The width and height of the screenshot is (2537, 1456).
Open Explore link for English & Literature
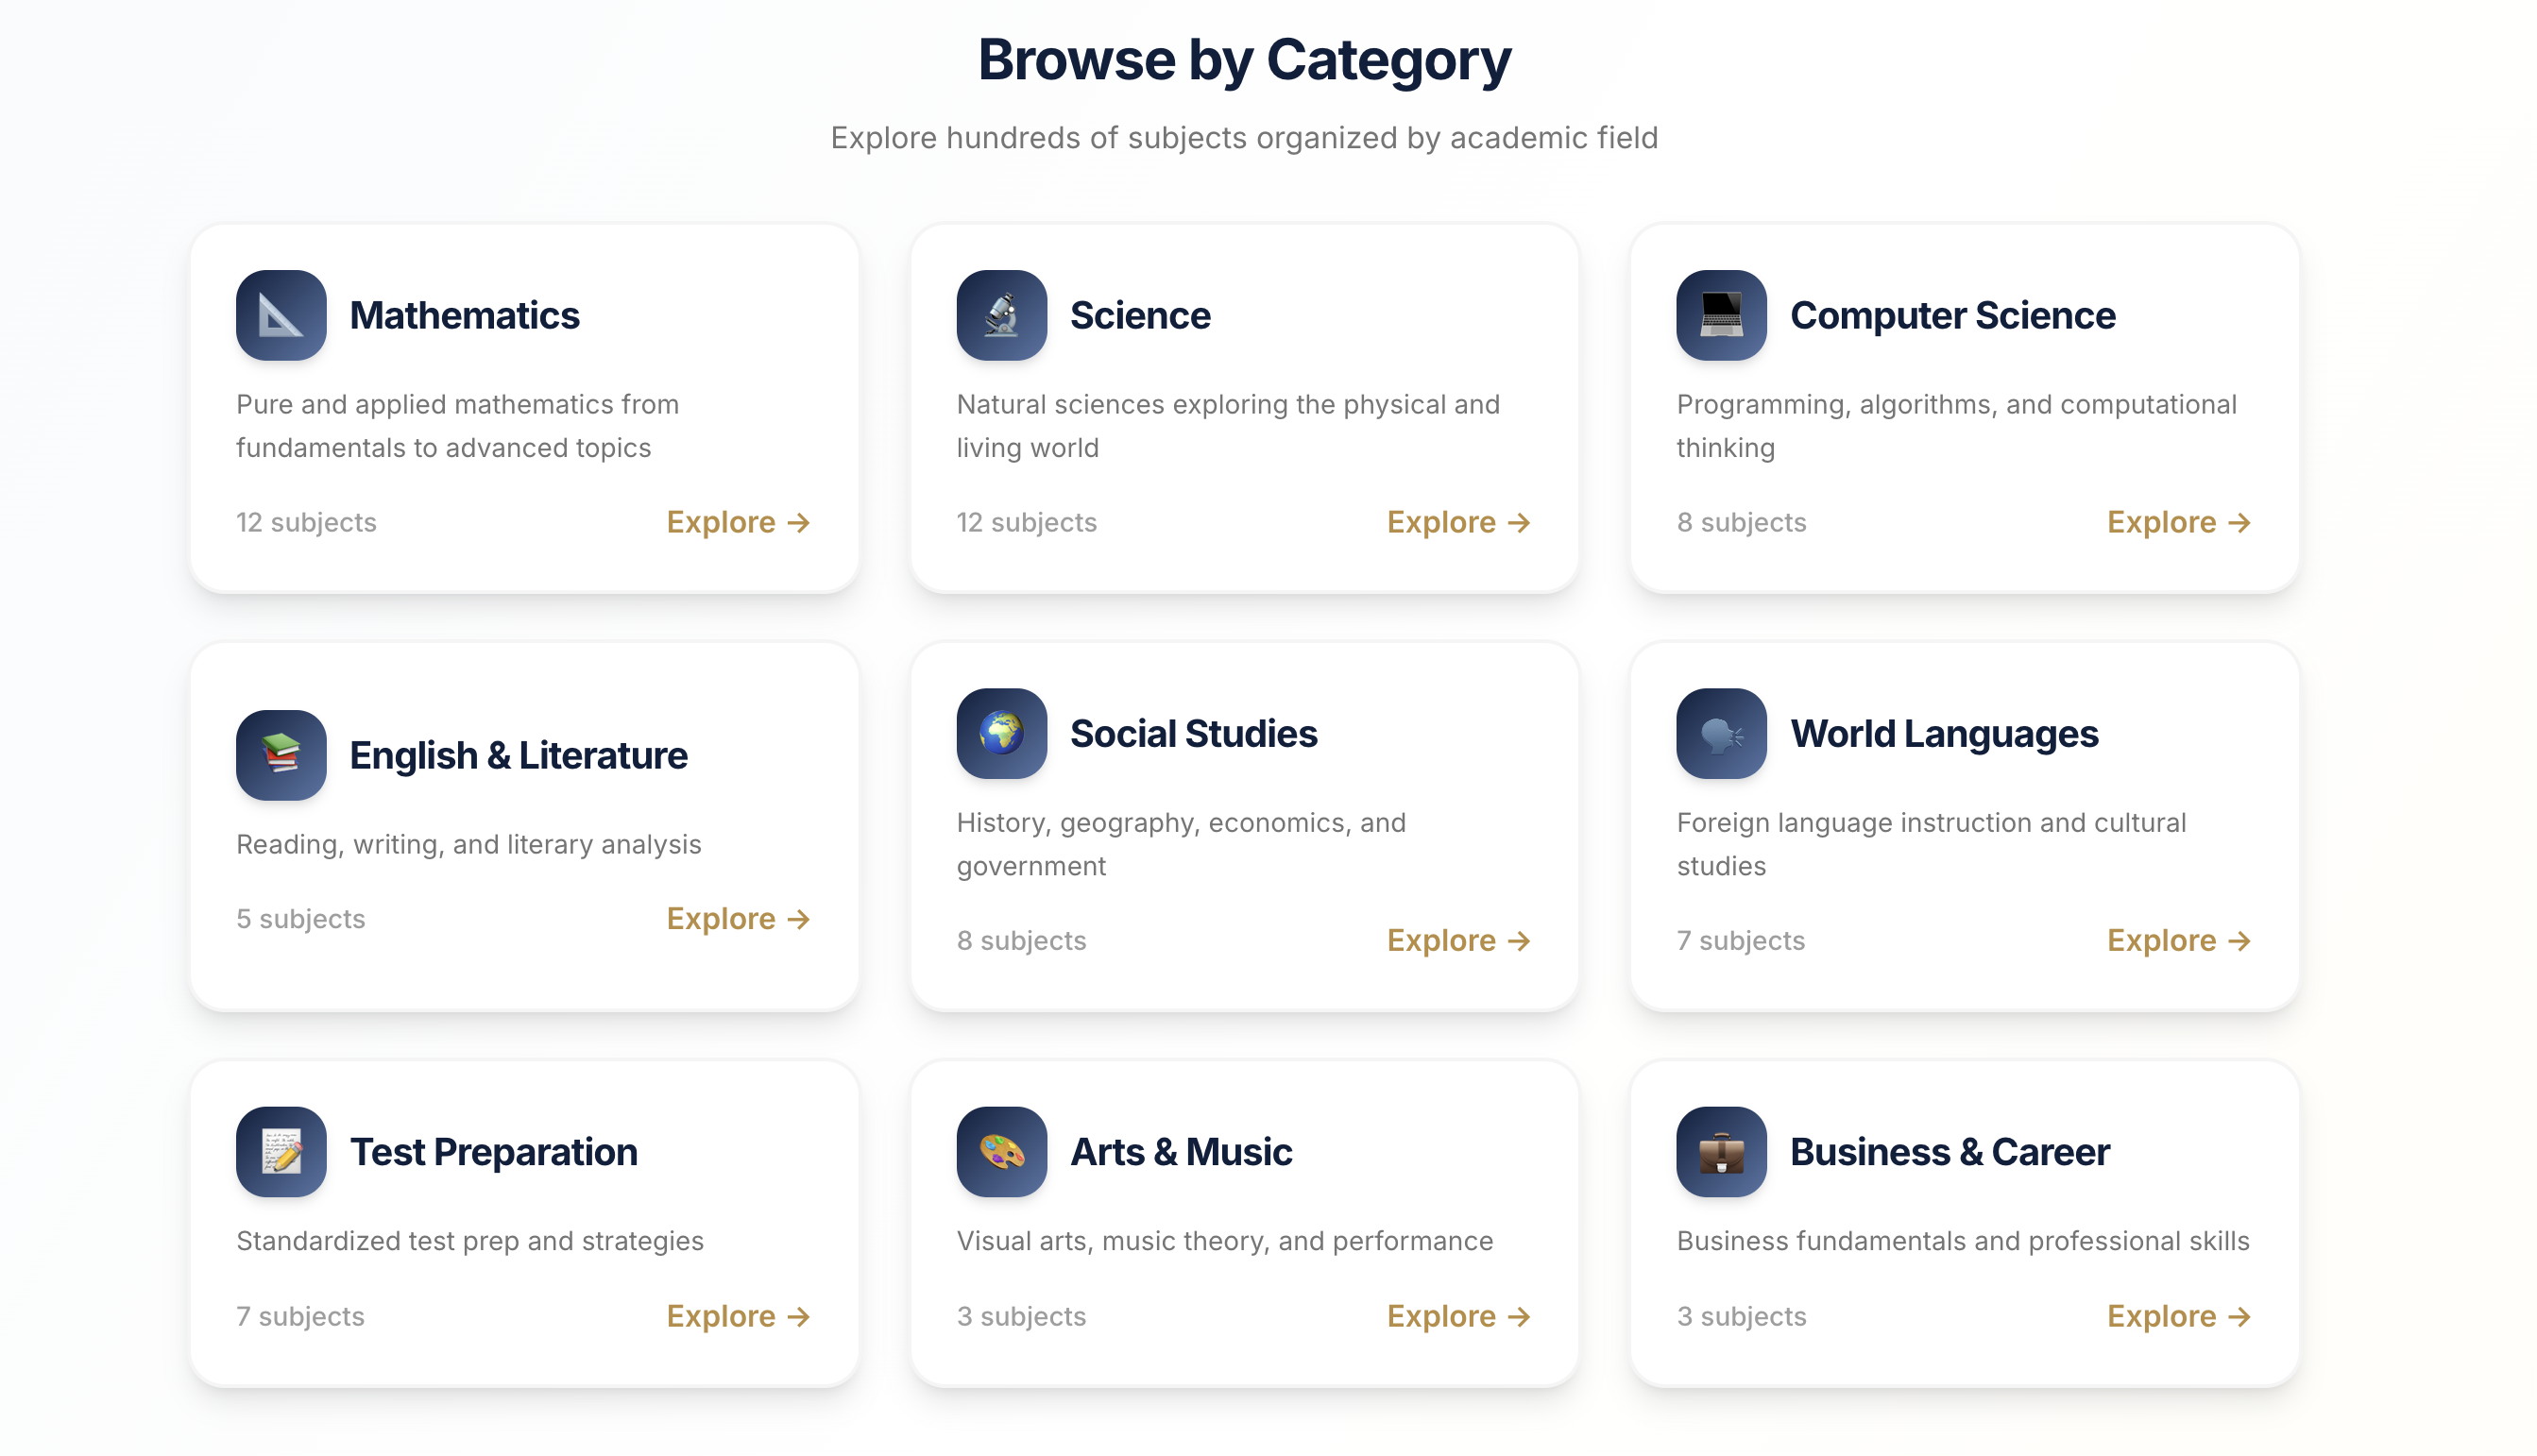point(738,918)
